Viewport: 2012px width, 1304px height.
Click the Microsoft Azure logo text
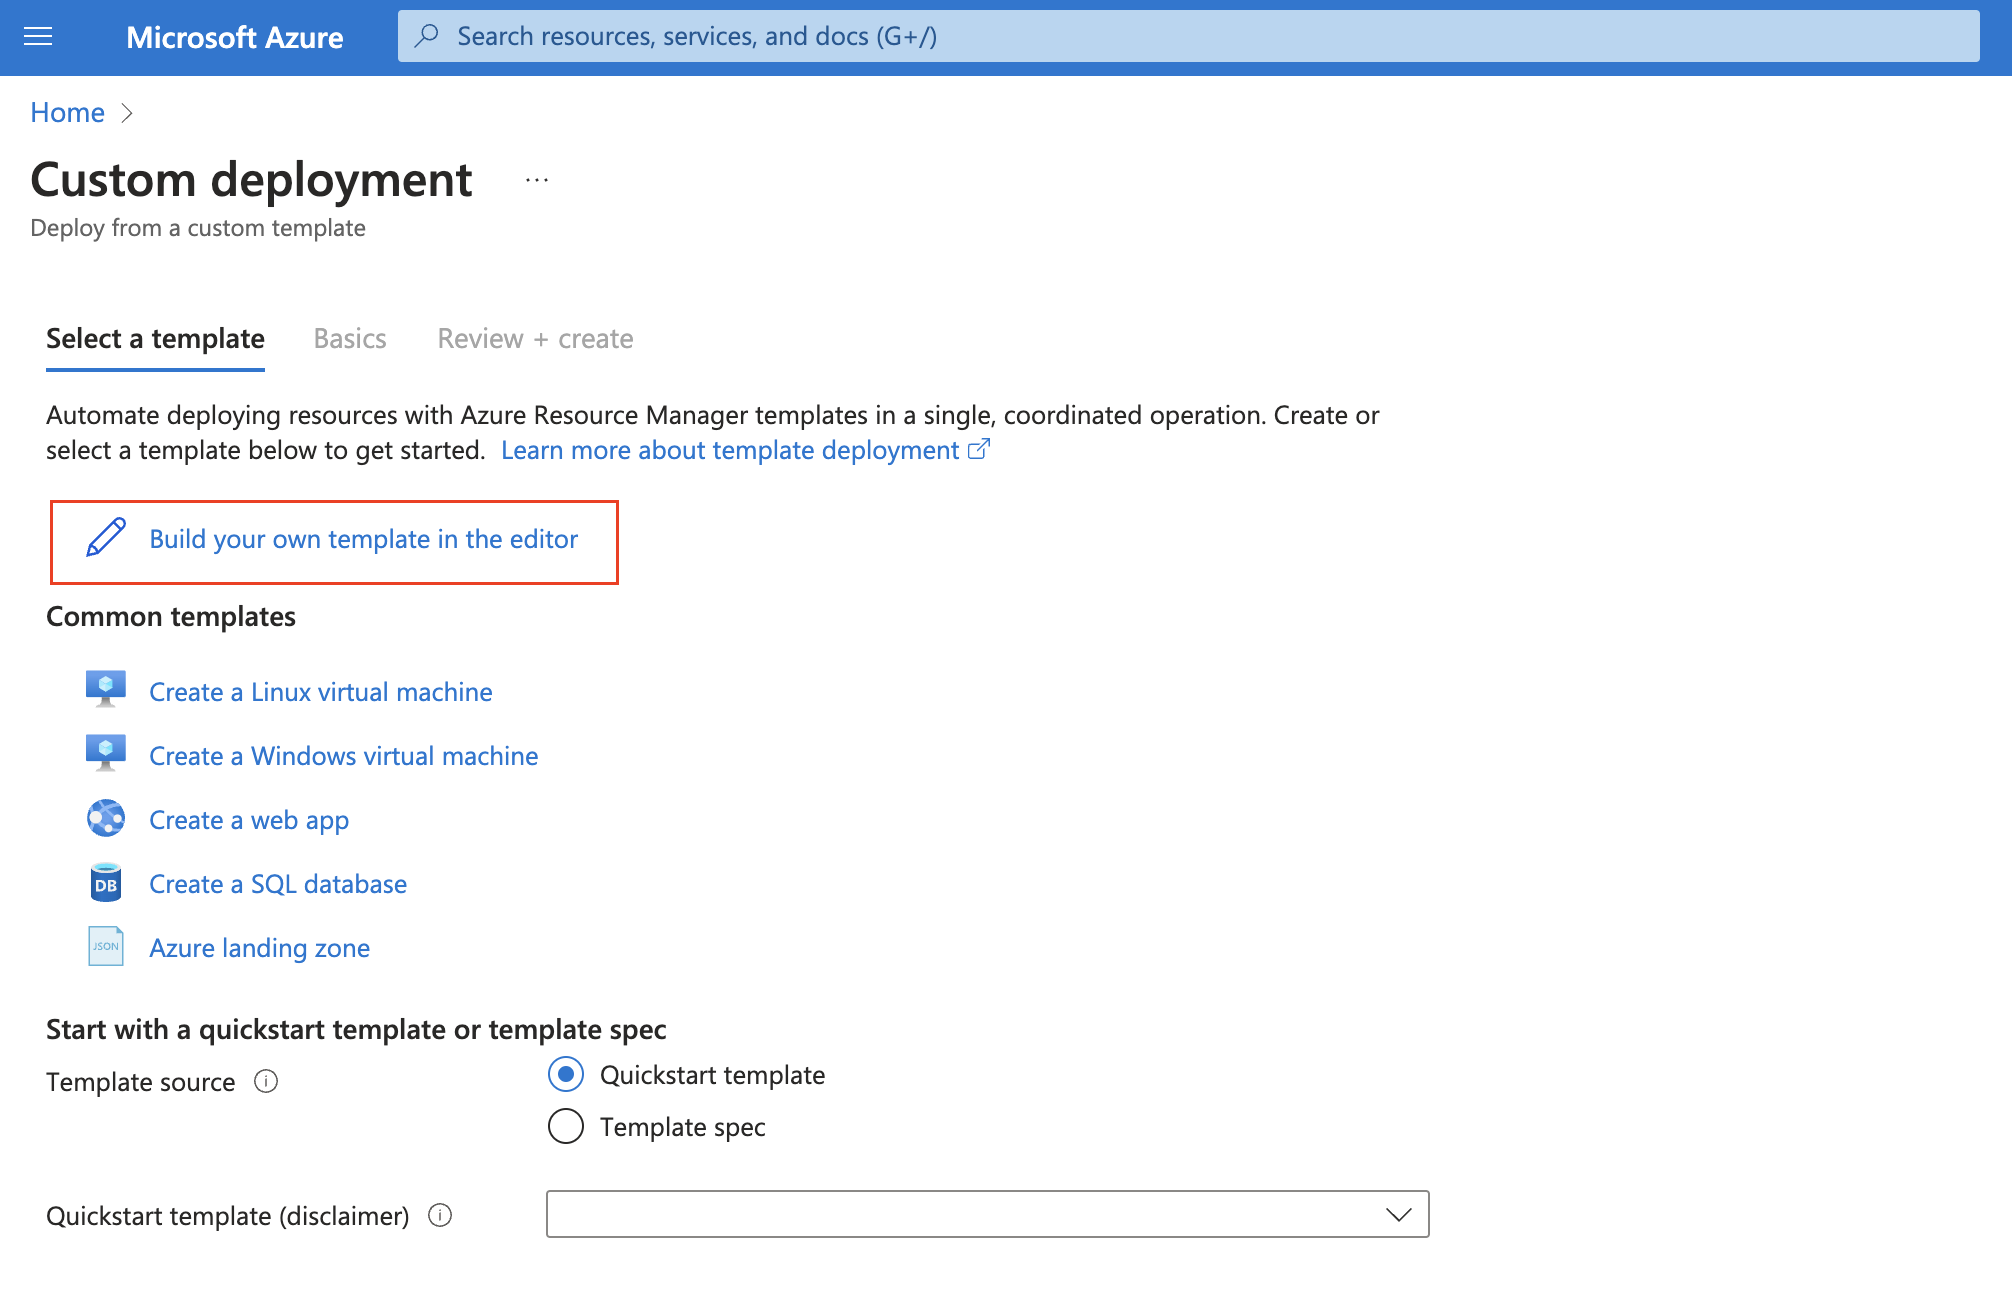click(235, 37)
